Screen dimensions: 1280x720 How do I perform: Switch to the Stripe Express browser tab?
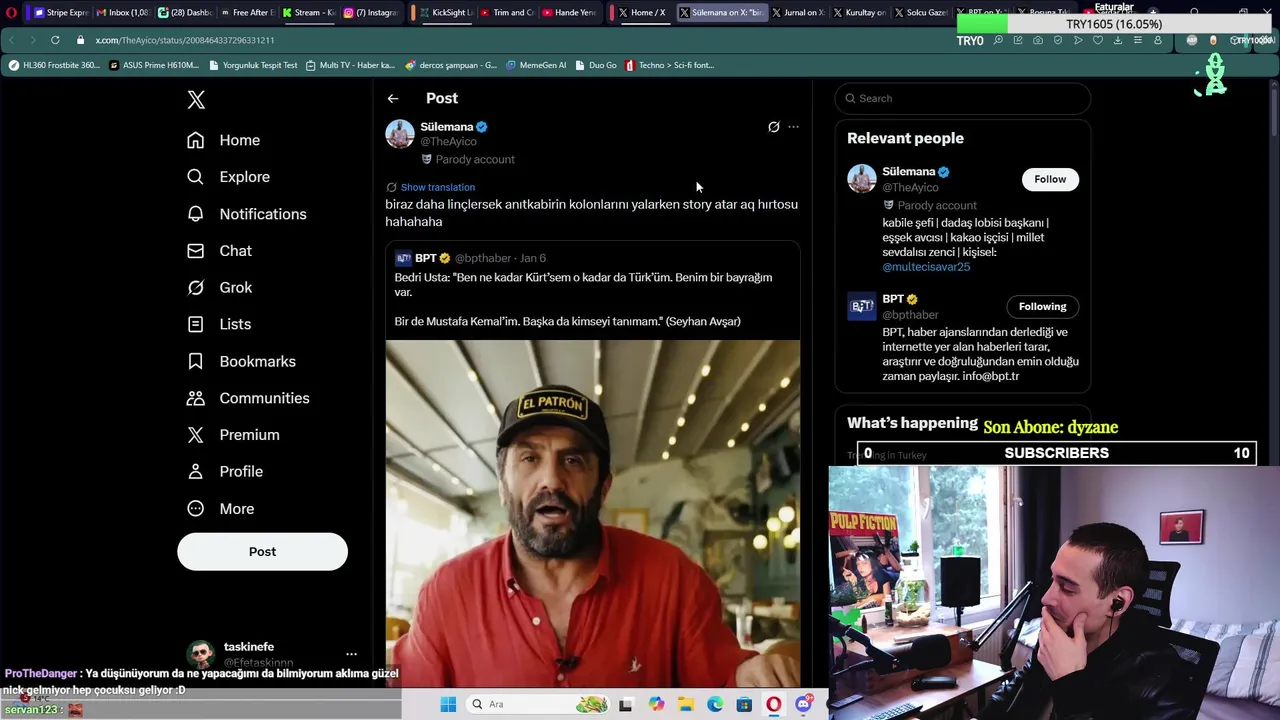click(x=61, y=13)
